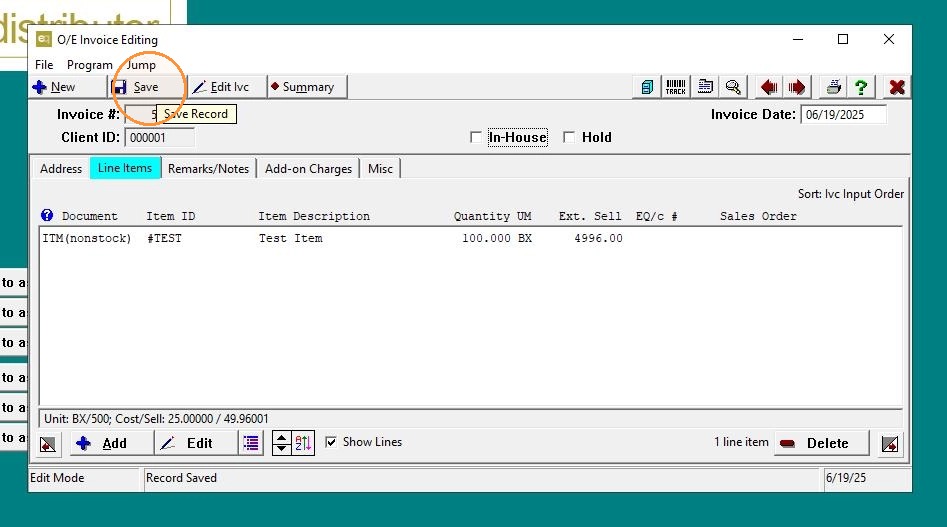Screen dimensions: 947x527
Task: Switch to the Address tab
Action: coord(61,168)
